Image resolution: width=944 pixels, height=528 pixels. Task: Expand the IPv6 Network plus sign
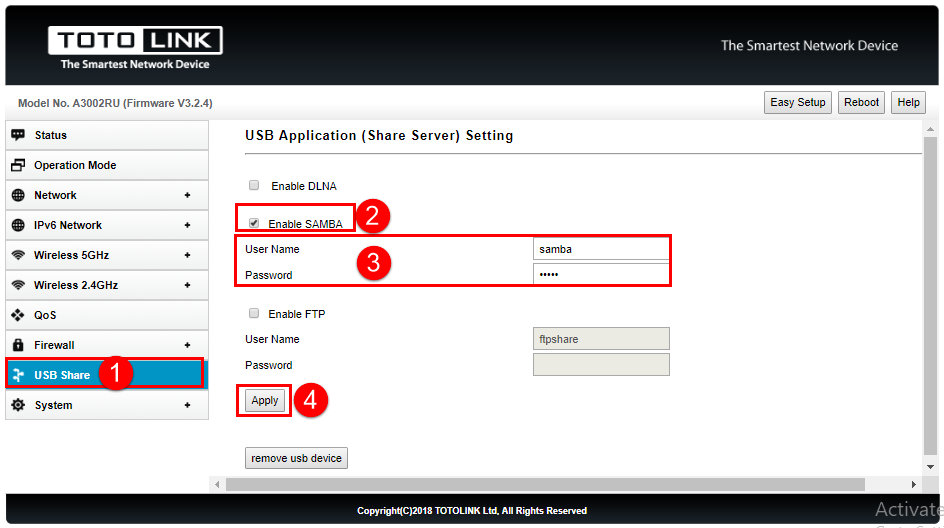187,225
